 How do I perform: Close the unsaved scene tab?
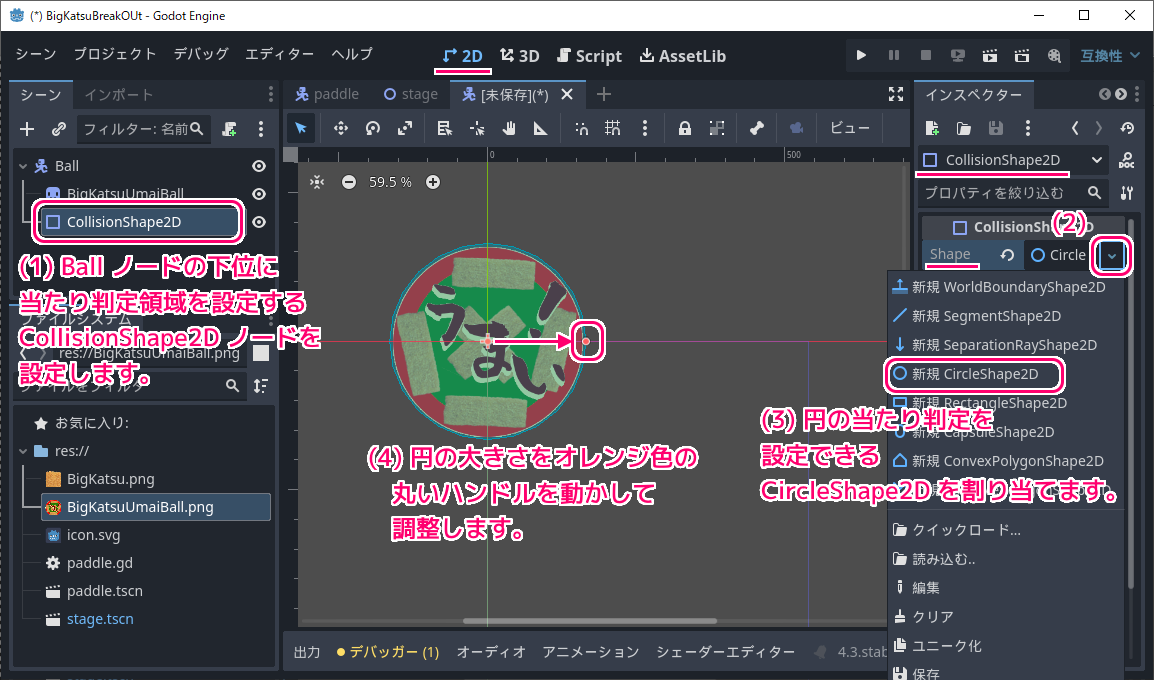pos(567,94)
